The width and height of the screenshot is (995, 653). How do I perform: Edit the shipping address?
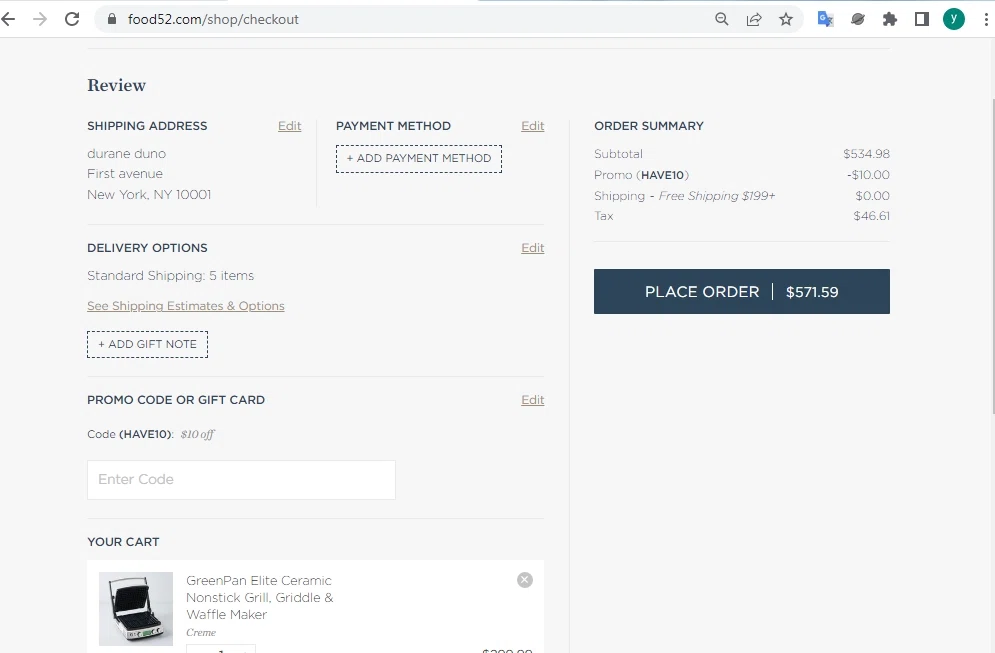[x=289, y=126]
